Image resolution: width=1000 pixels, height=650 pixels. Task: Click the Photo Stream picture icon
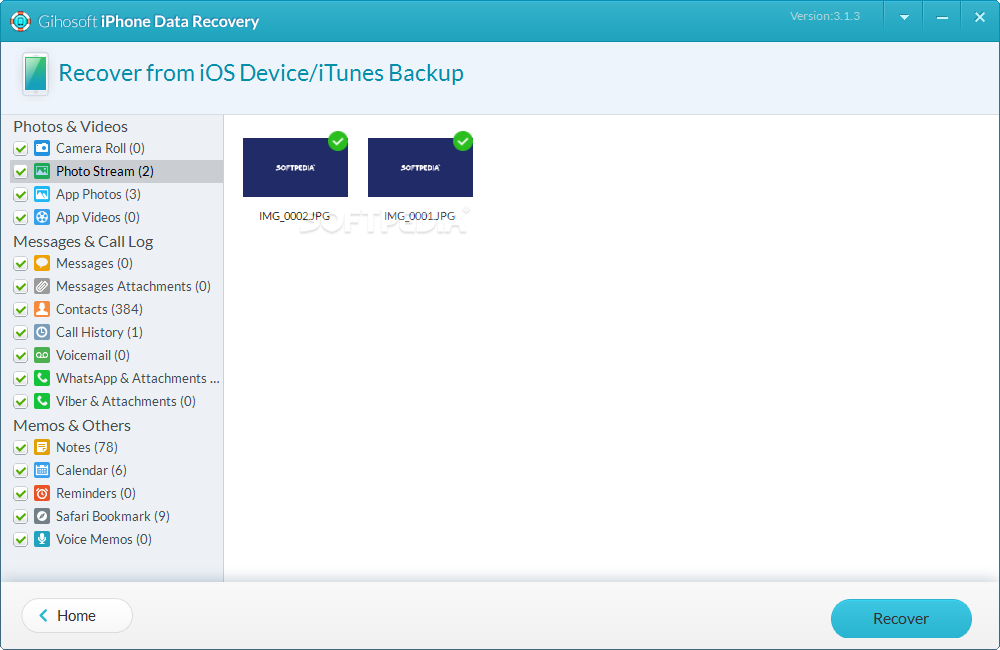pos(42,171)
